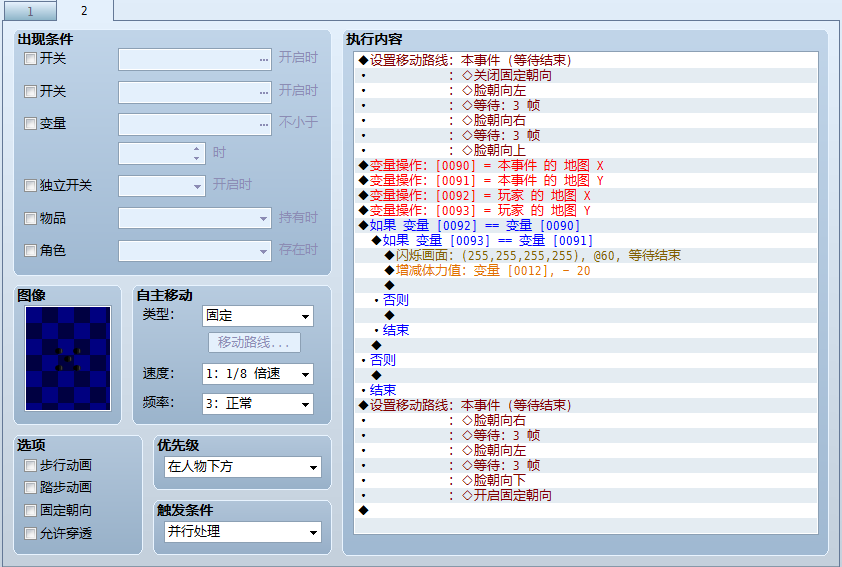This screenshot has width=842, height=567.
Task: Select 如果 变量 [0093] == 变量 [0091] line
Action: [x=586, y=241]
